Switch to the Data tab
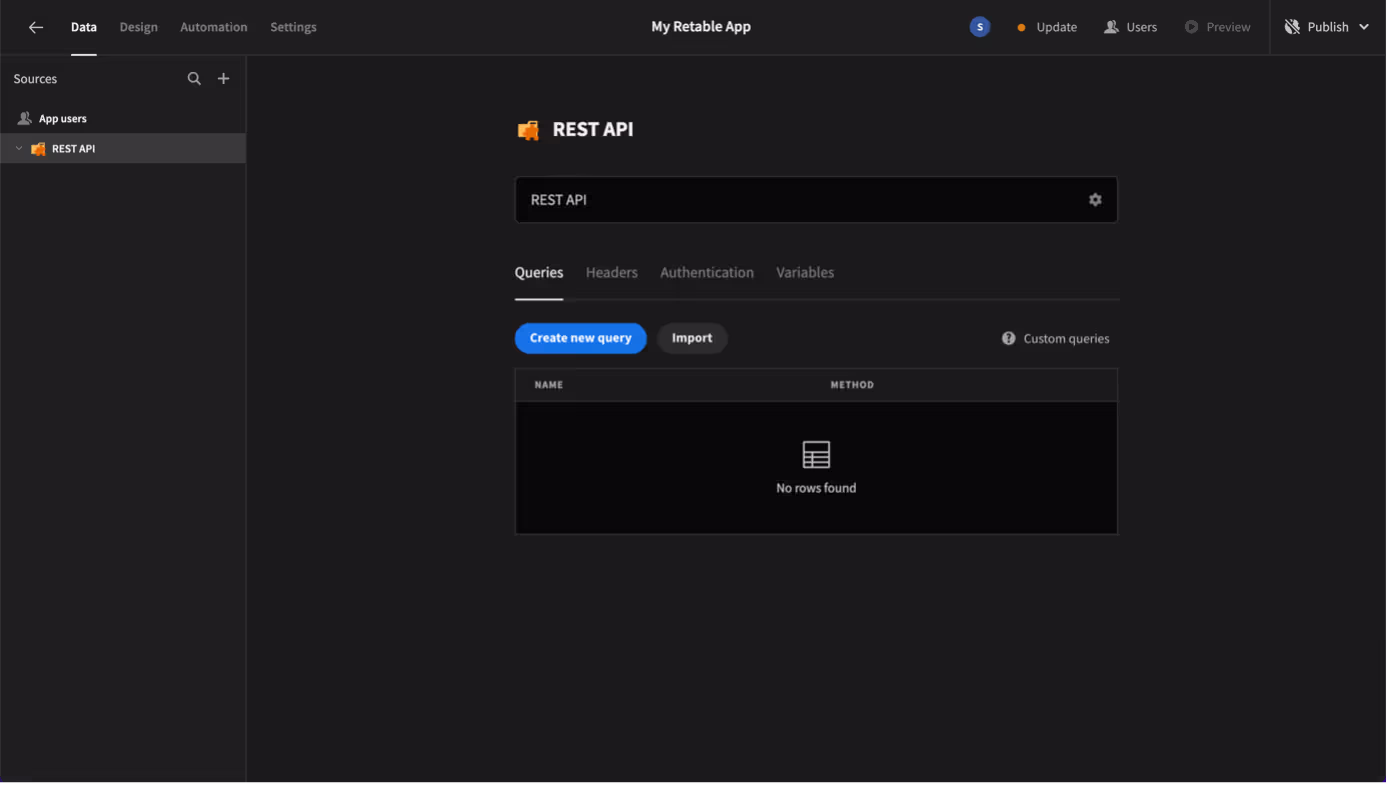 click(x=84, y=27)
